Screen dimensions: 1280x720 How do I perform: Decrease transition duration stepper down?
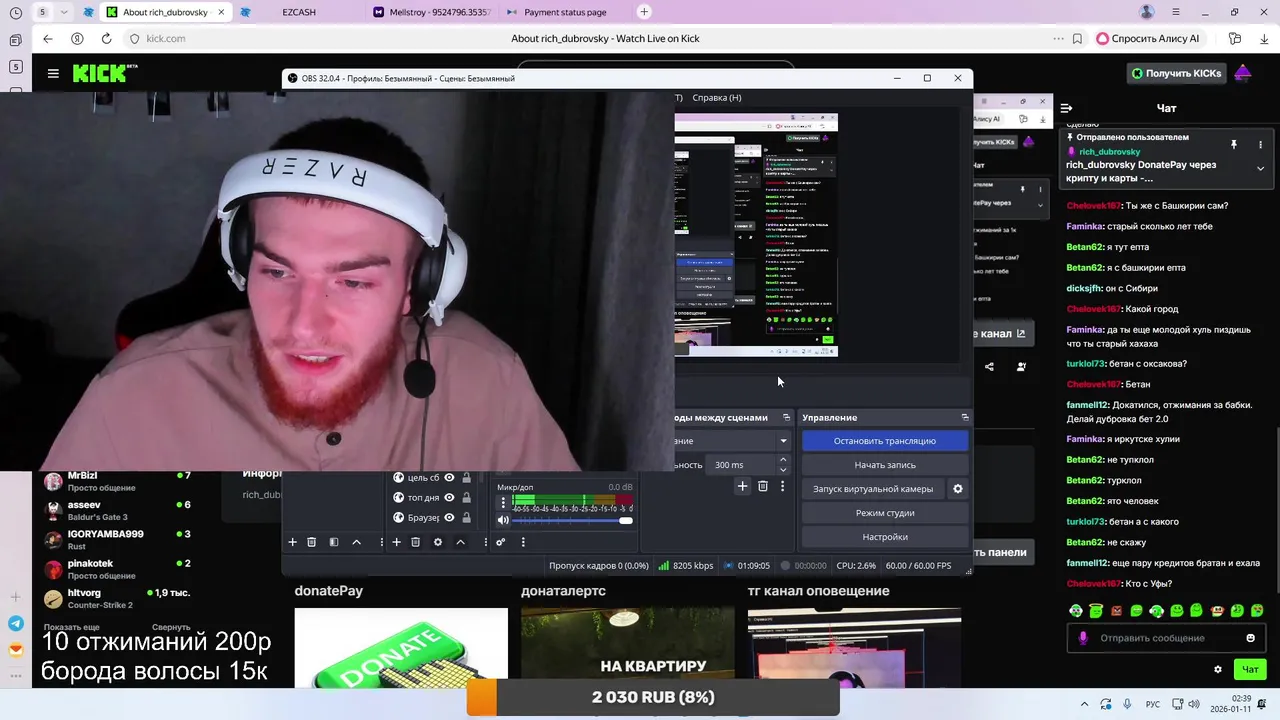[782, 469]
